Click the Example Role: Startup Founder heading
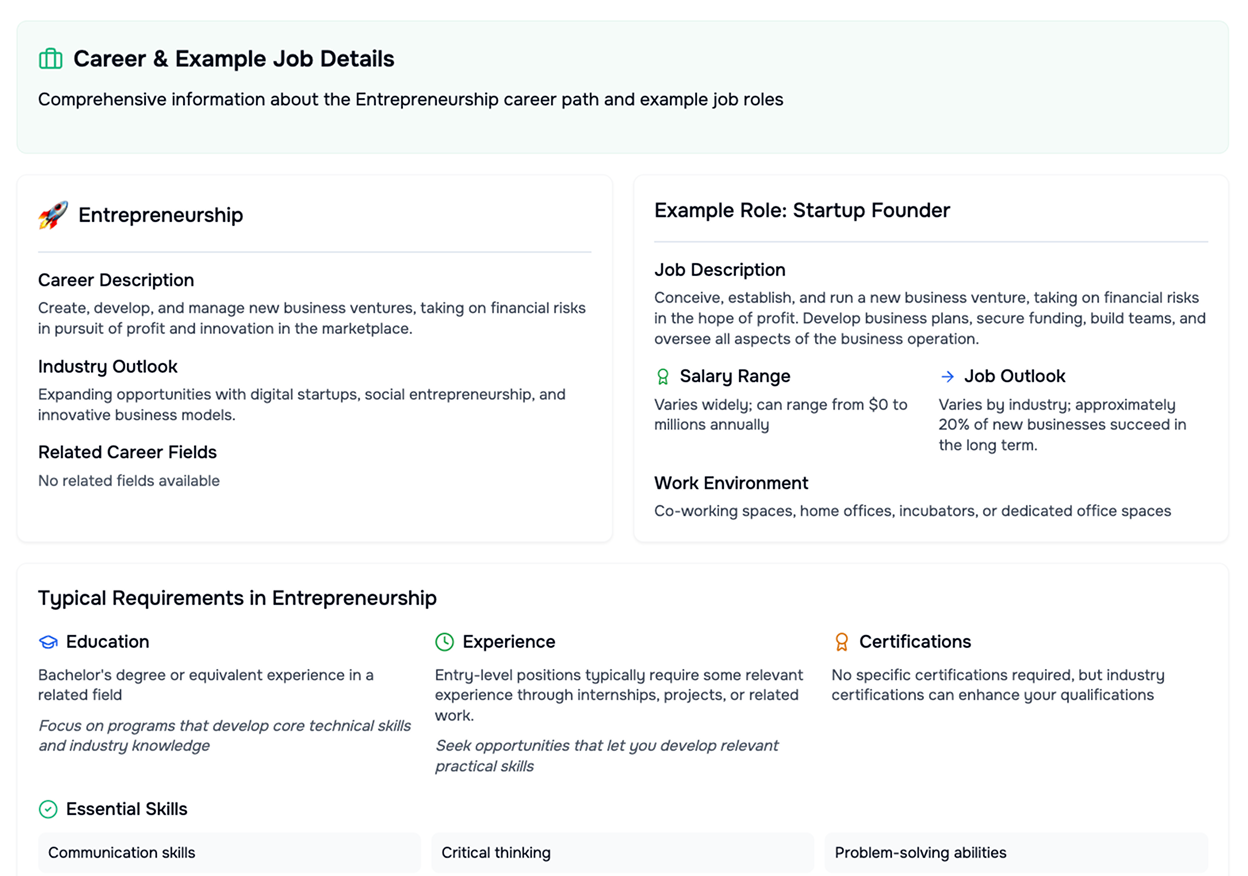Image resolution: width=1248 pixels, height=876 pixels. pyautogui.click(x=802, y=210)
